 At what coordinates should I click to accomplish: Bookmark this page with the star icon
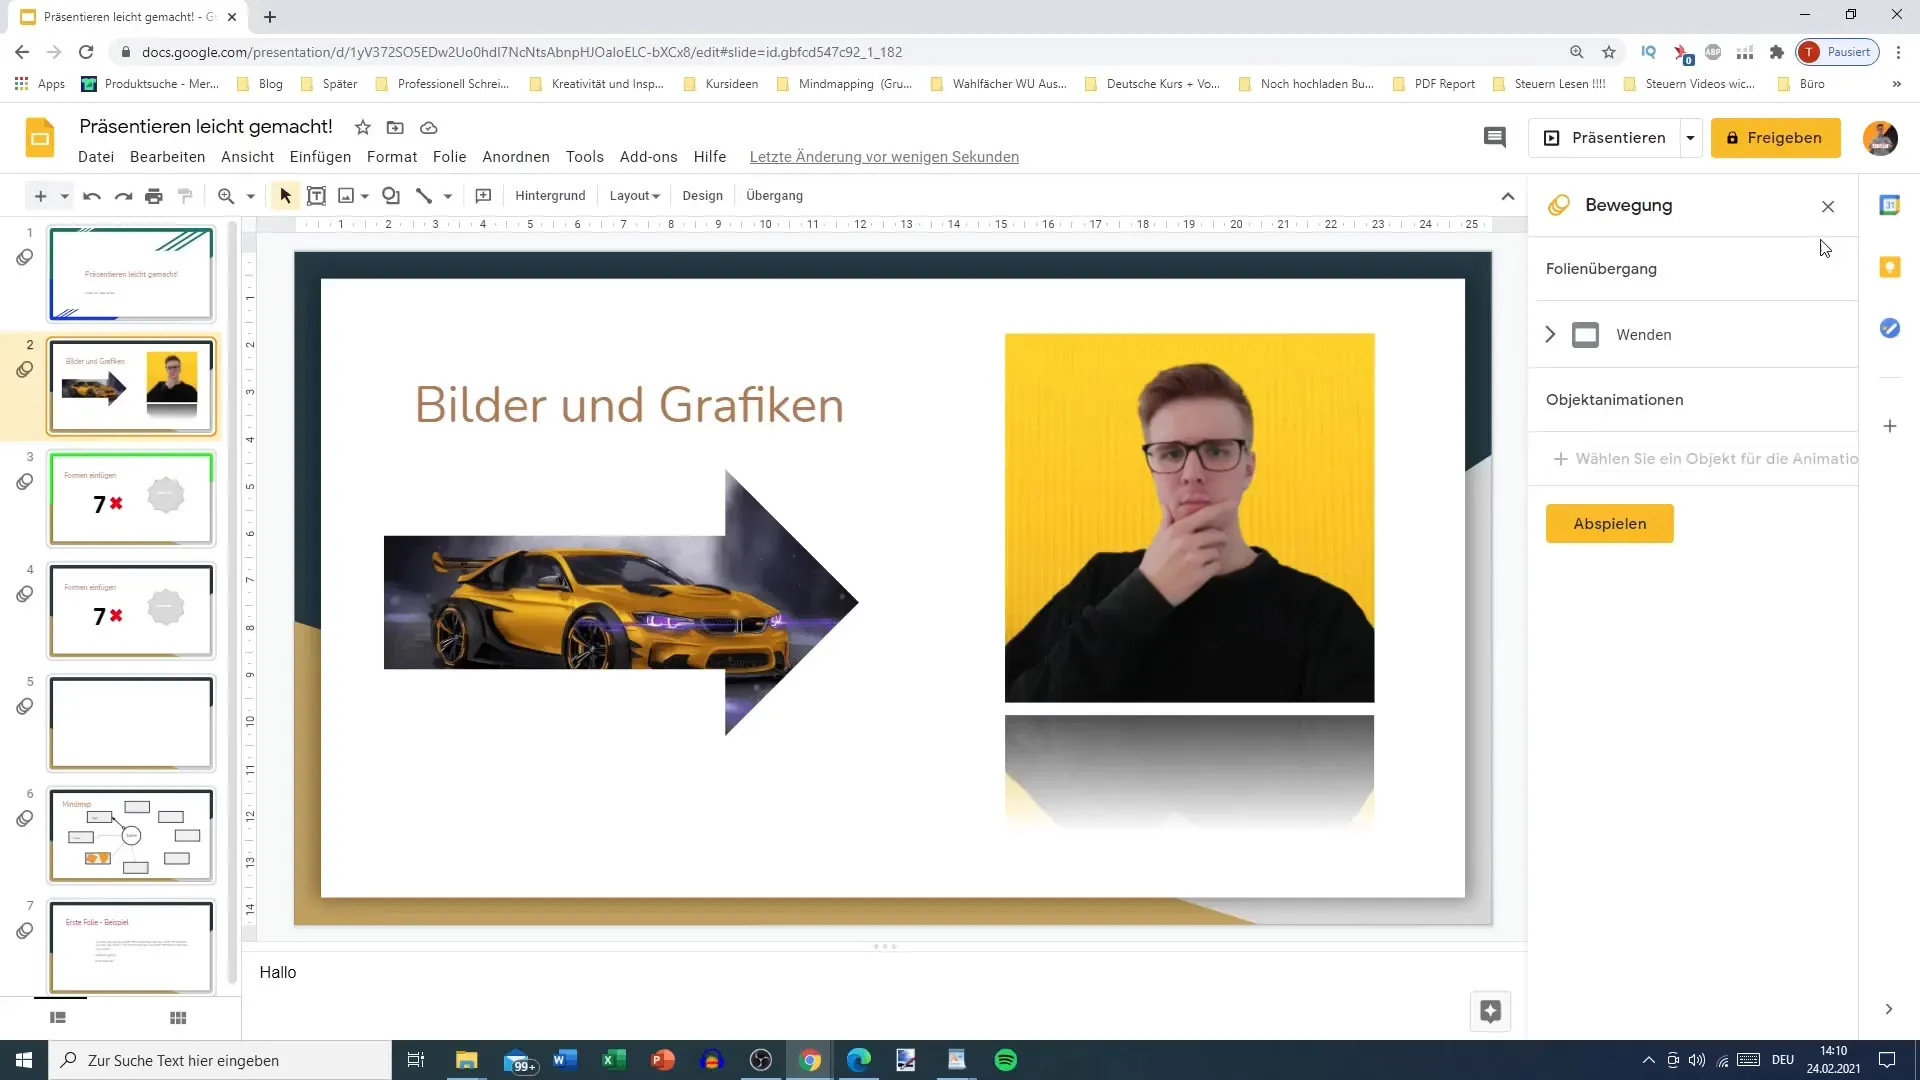coord(1609,52)
